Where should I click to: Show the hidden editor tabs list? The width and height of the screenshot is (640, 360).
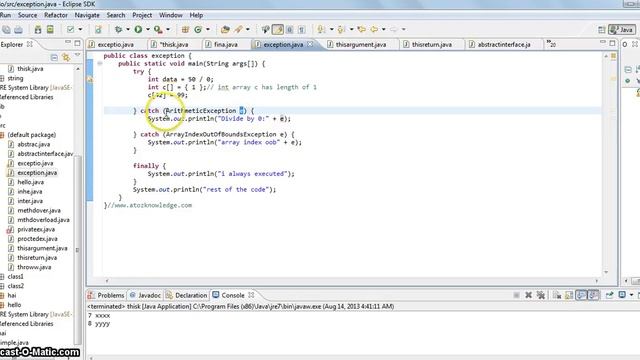click(551, 44)
